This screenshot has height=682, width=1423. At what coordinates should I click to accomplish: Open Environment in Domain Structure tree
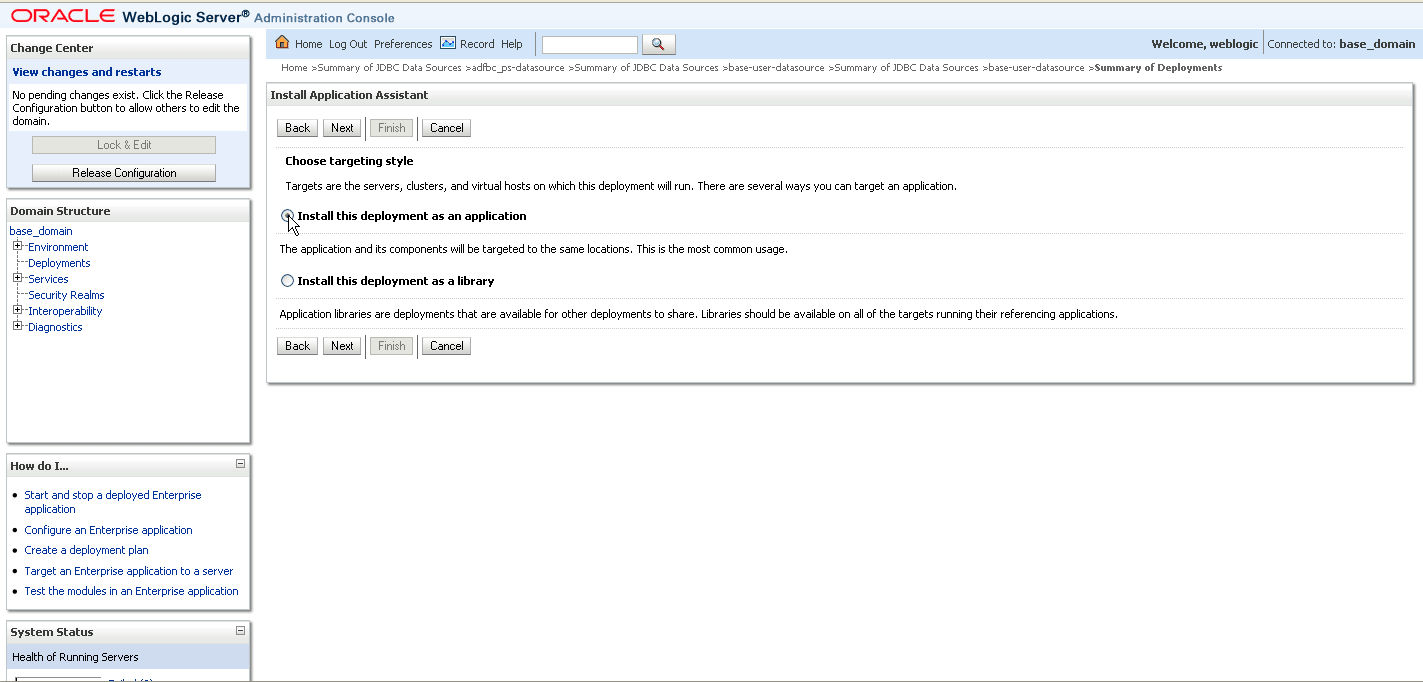click(58, 247)
